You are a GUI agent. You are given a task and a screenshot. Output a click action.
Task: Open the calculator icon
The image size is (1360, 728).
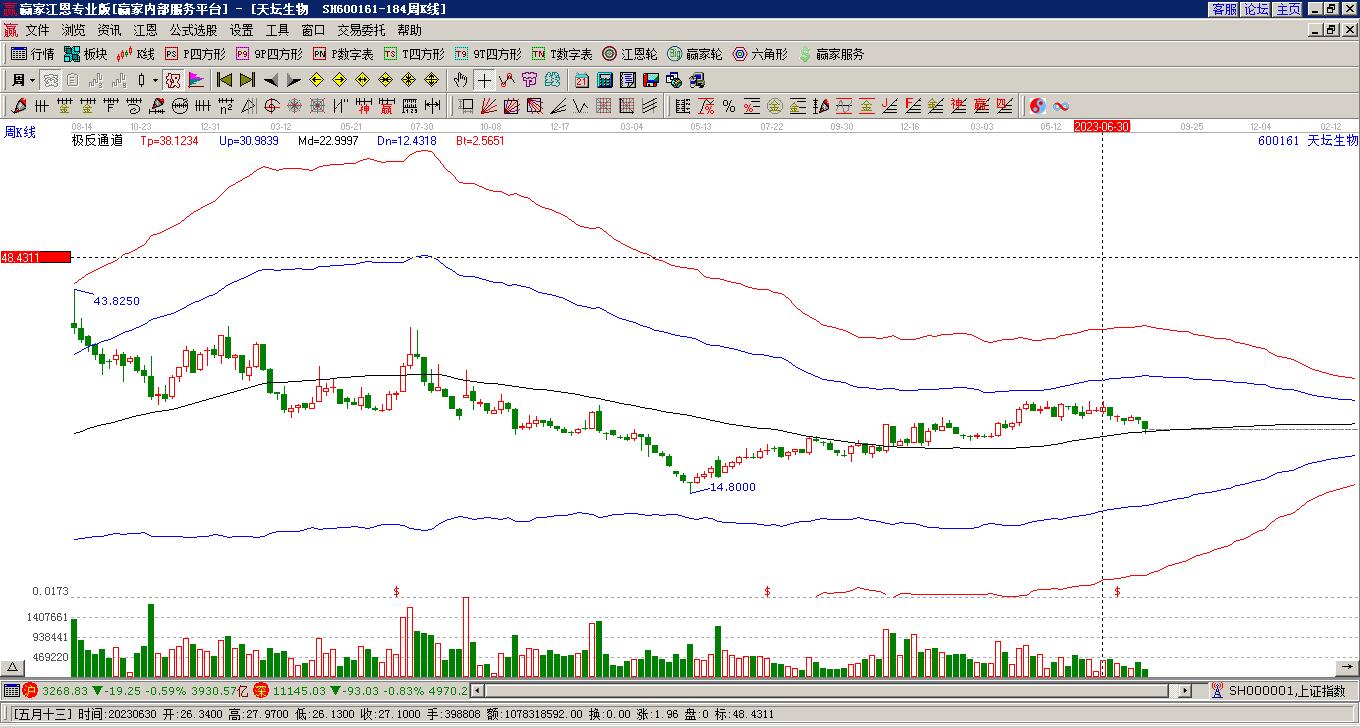[605, 80]
